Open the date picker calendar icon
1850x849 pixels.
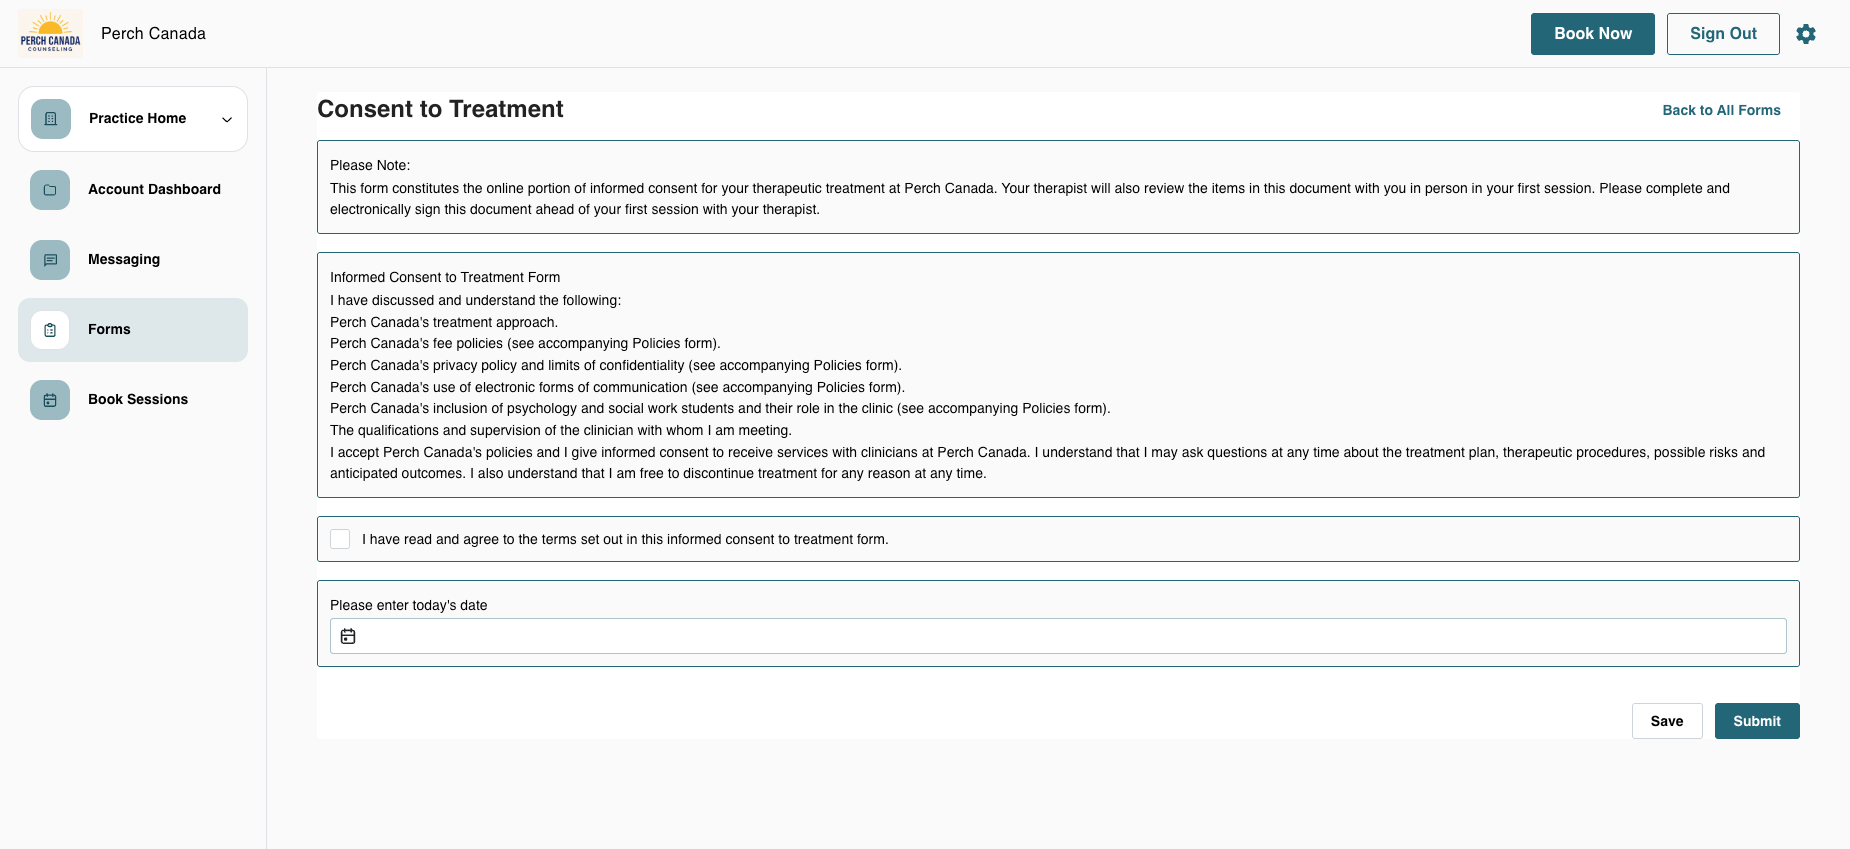tap(348, 636)
